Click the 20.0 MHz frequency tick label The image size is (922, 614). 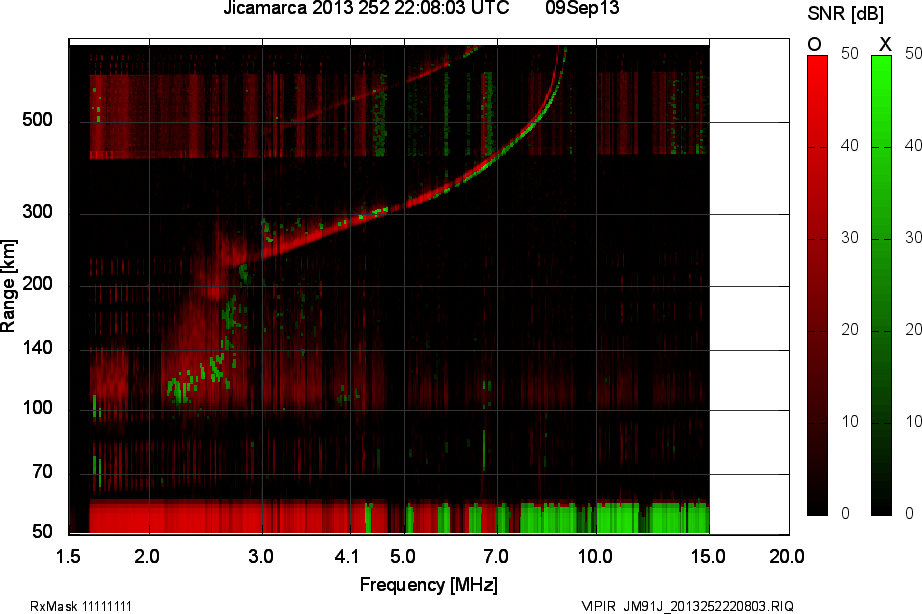point(788,556)
